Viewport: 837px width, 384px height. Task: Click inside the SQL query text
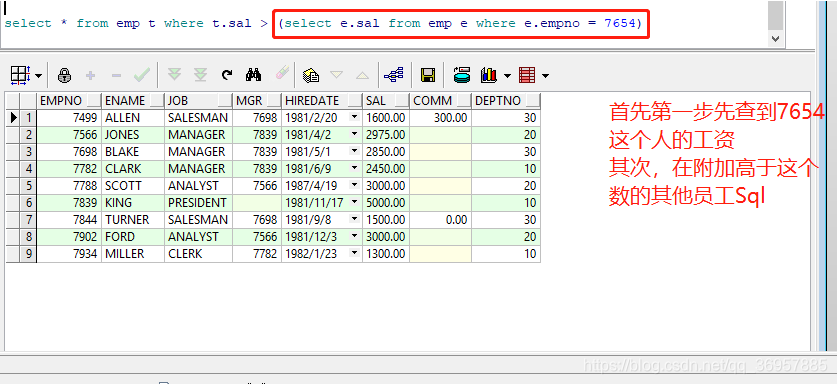click(x=323, y=23)
